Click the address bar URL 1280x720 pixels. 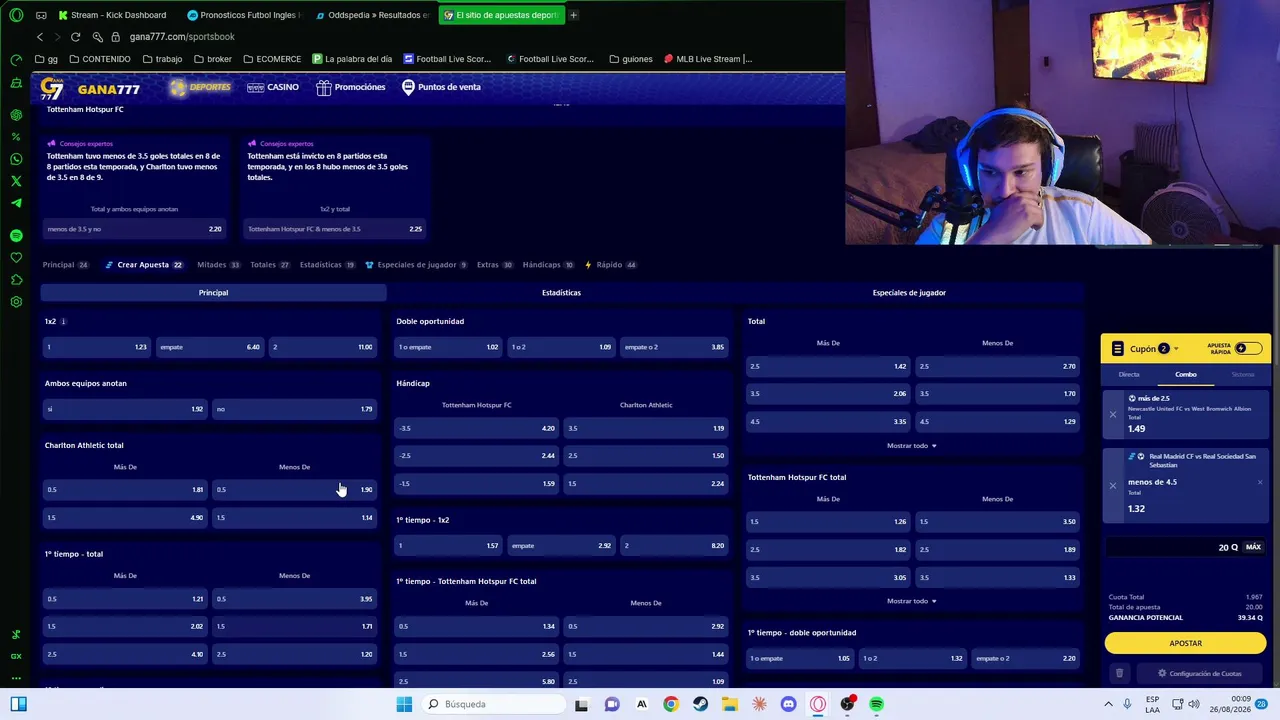click(x=182, y=37)
